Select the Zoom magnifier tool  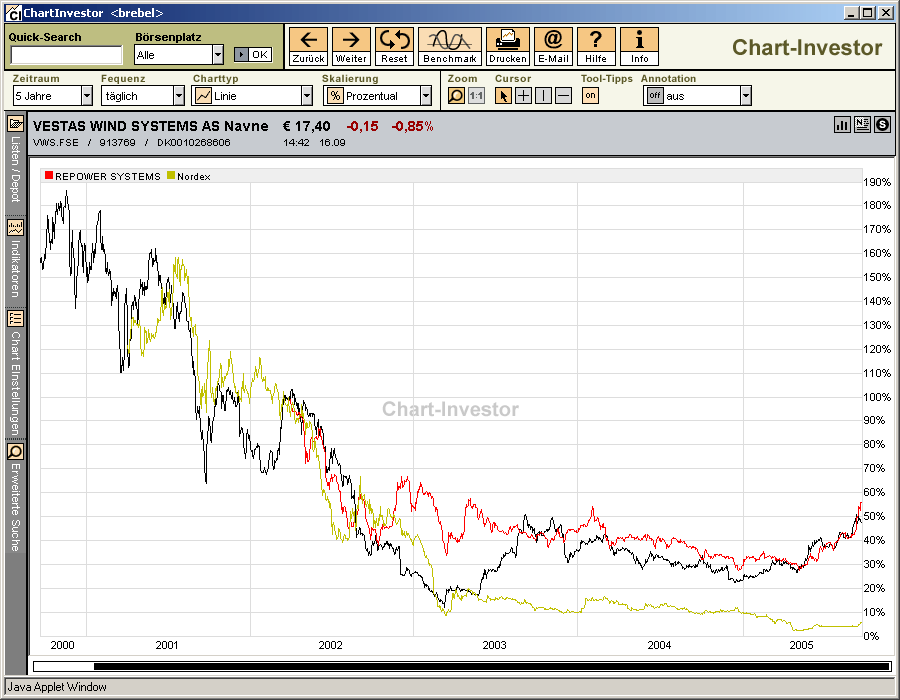click(x=456, y=96)
